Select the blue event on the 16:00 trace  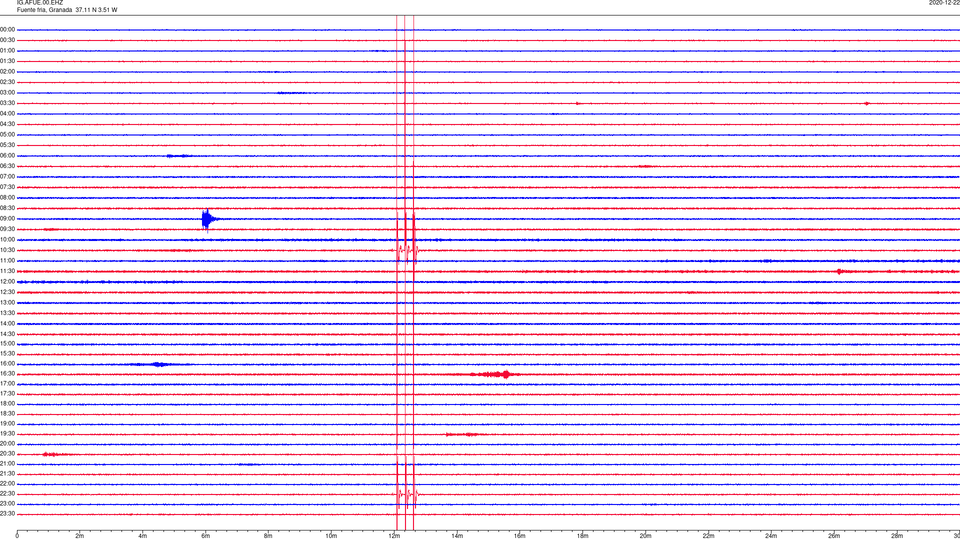coord(159,364)
